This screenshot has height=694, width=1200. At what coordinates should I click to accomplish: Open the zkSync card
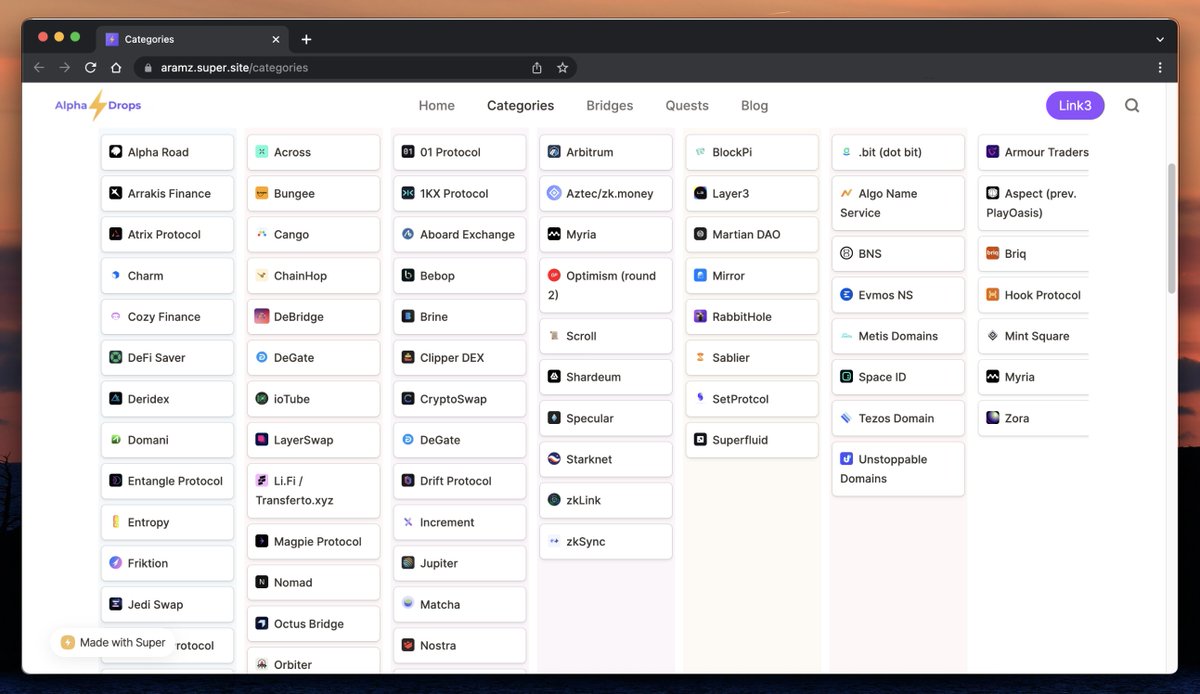pyautogui.click(x=605, y=541)
